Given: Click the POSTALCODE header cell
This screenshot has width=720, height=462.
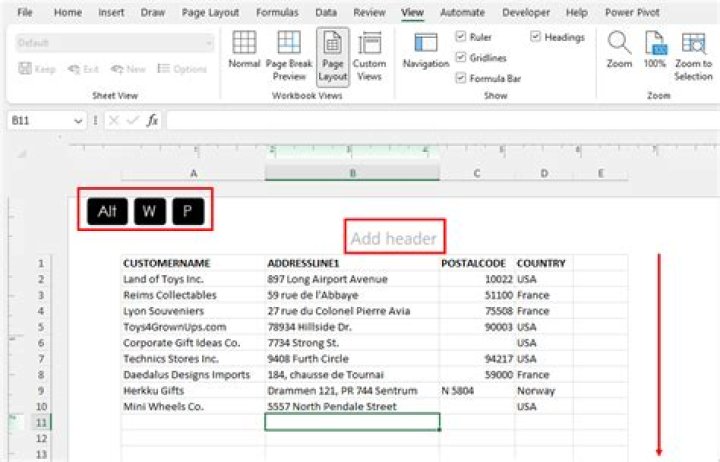Looking at the screenshot, I should coord(477,263).
